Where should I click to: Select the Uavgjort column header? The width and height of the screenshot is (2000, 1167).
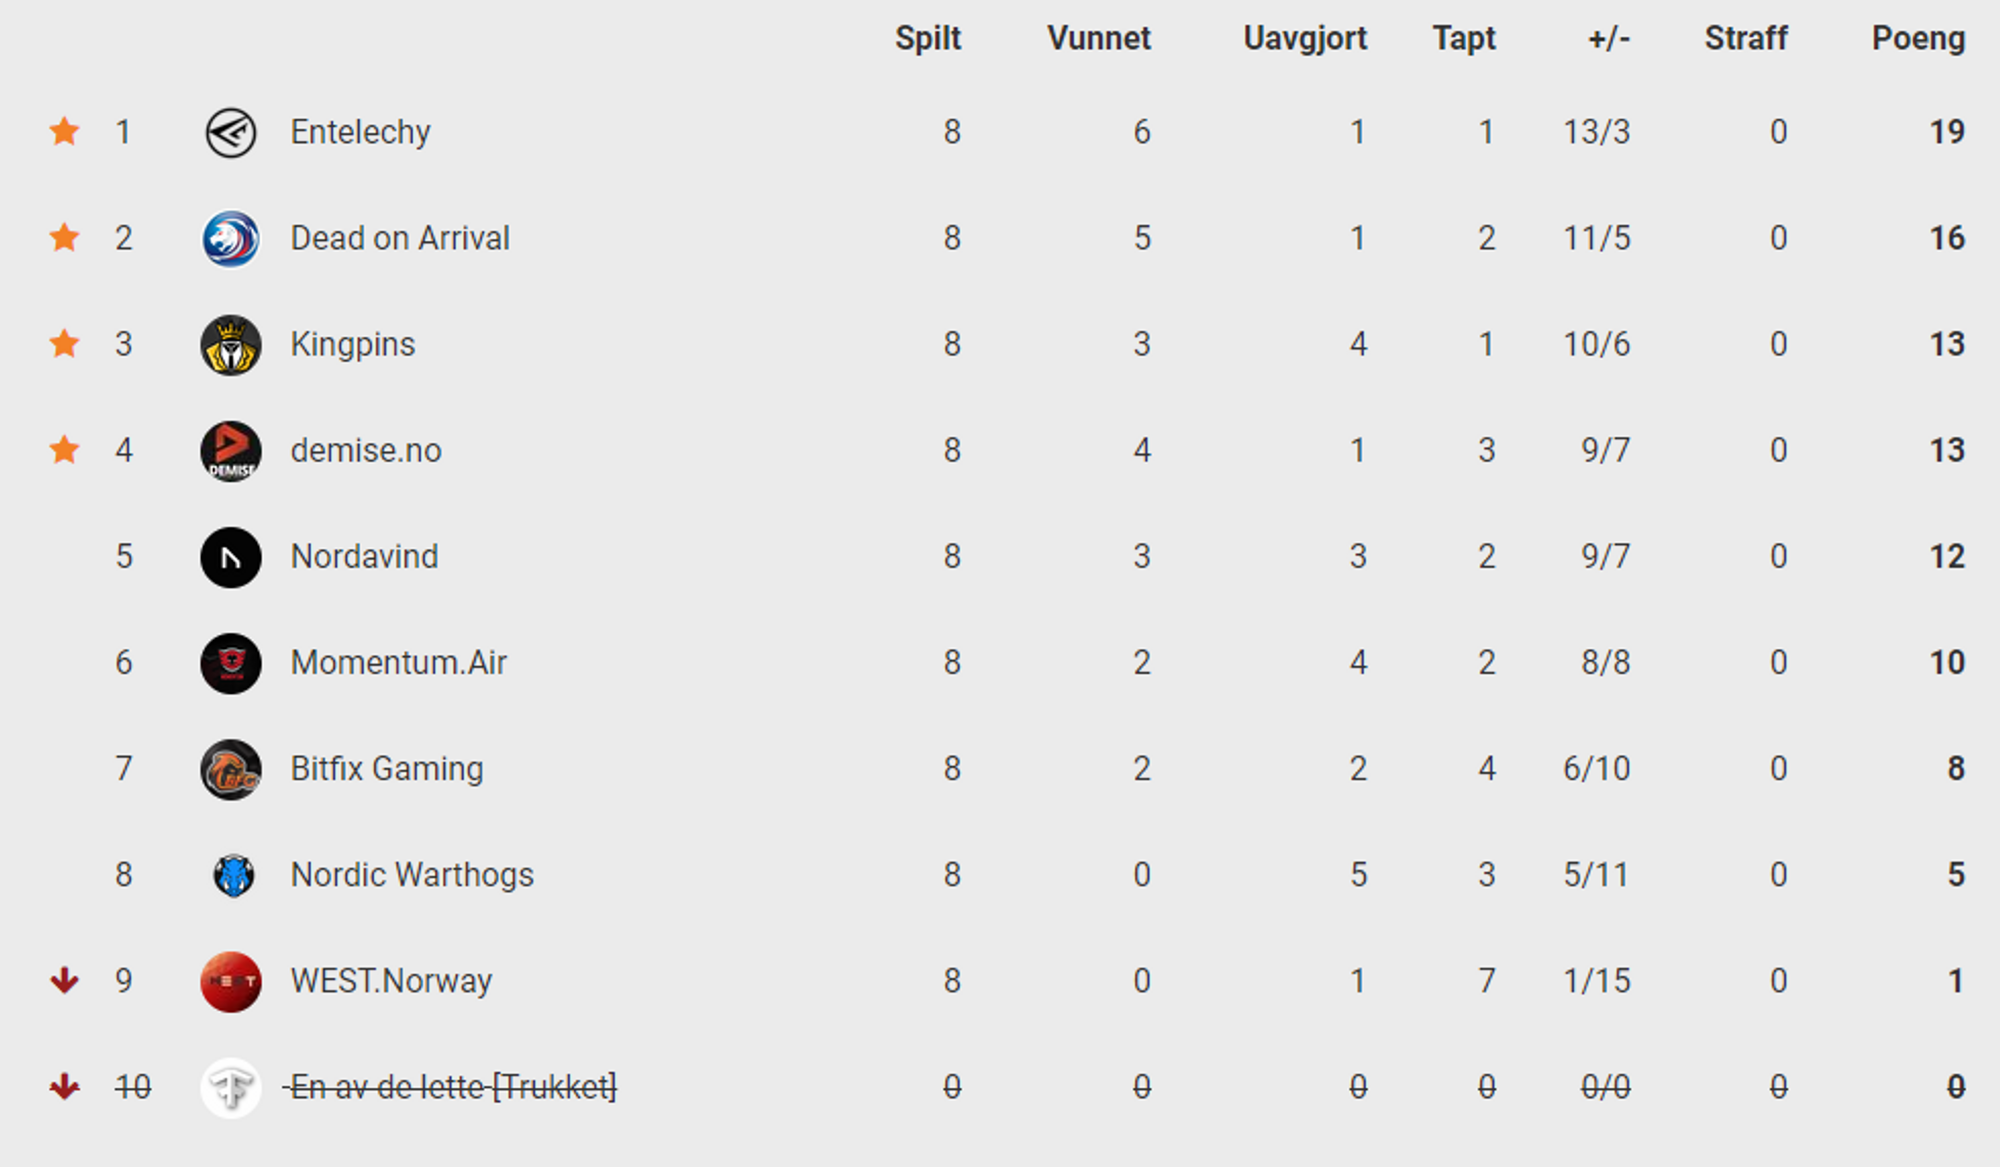point(1305,38)
